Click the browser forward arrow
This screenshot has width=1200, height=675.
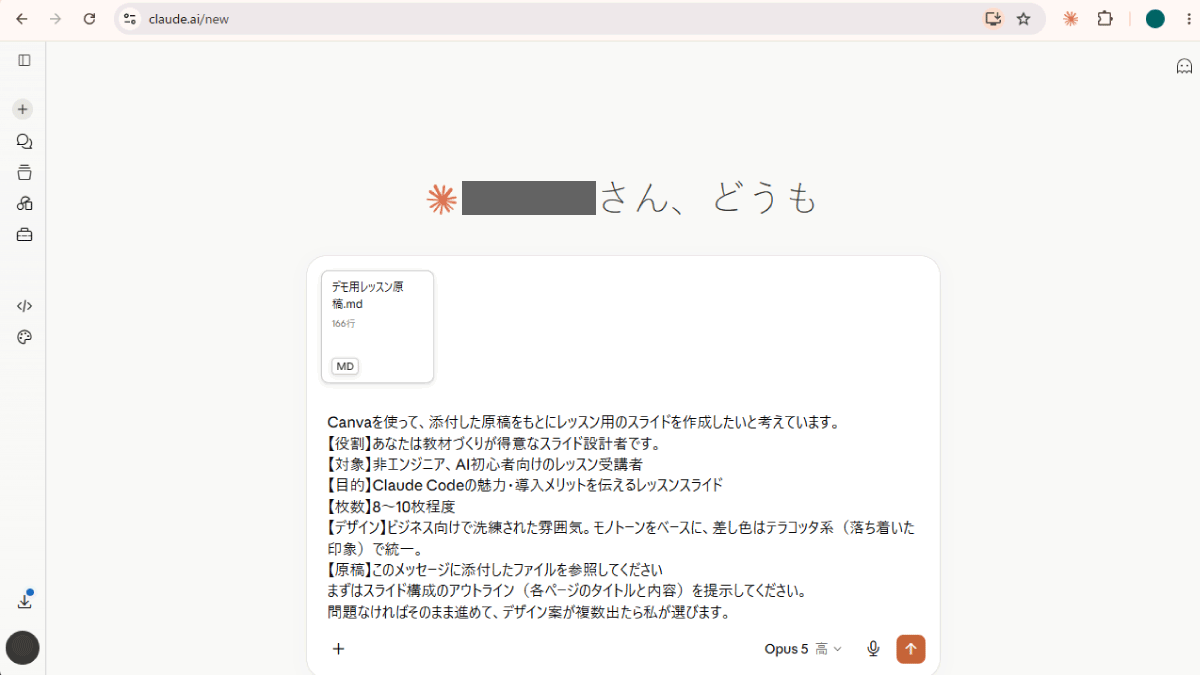[55, 18]
